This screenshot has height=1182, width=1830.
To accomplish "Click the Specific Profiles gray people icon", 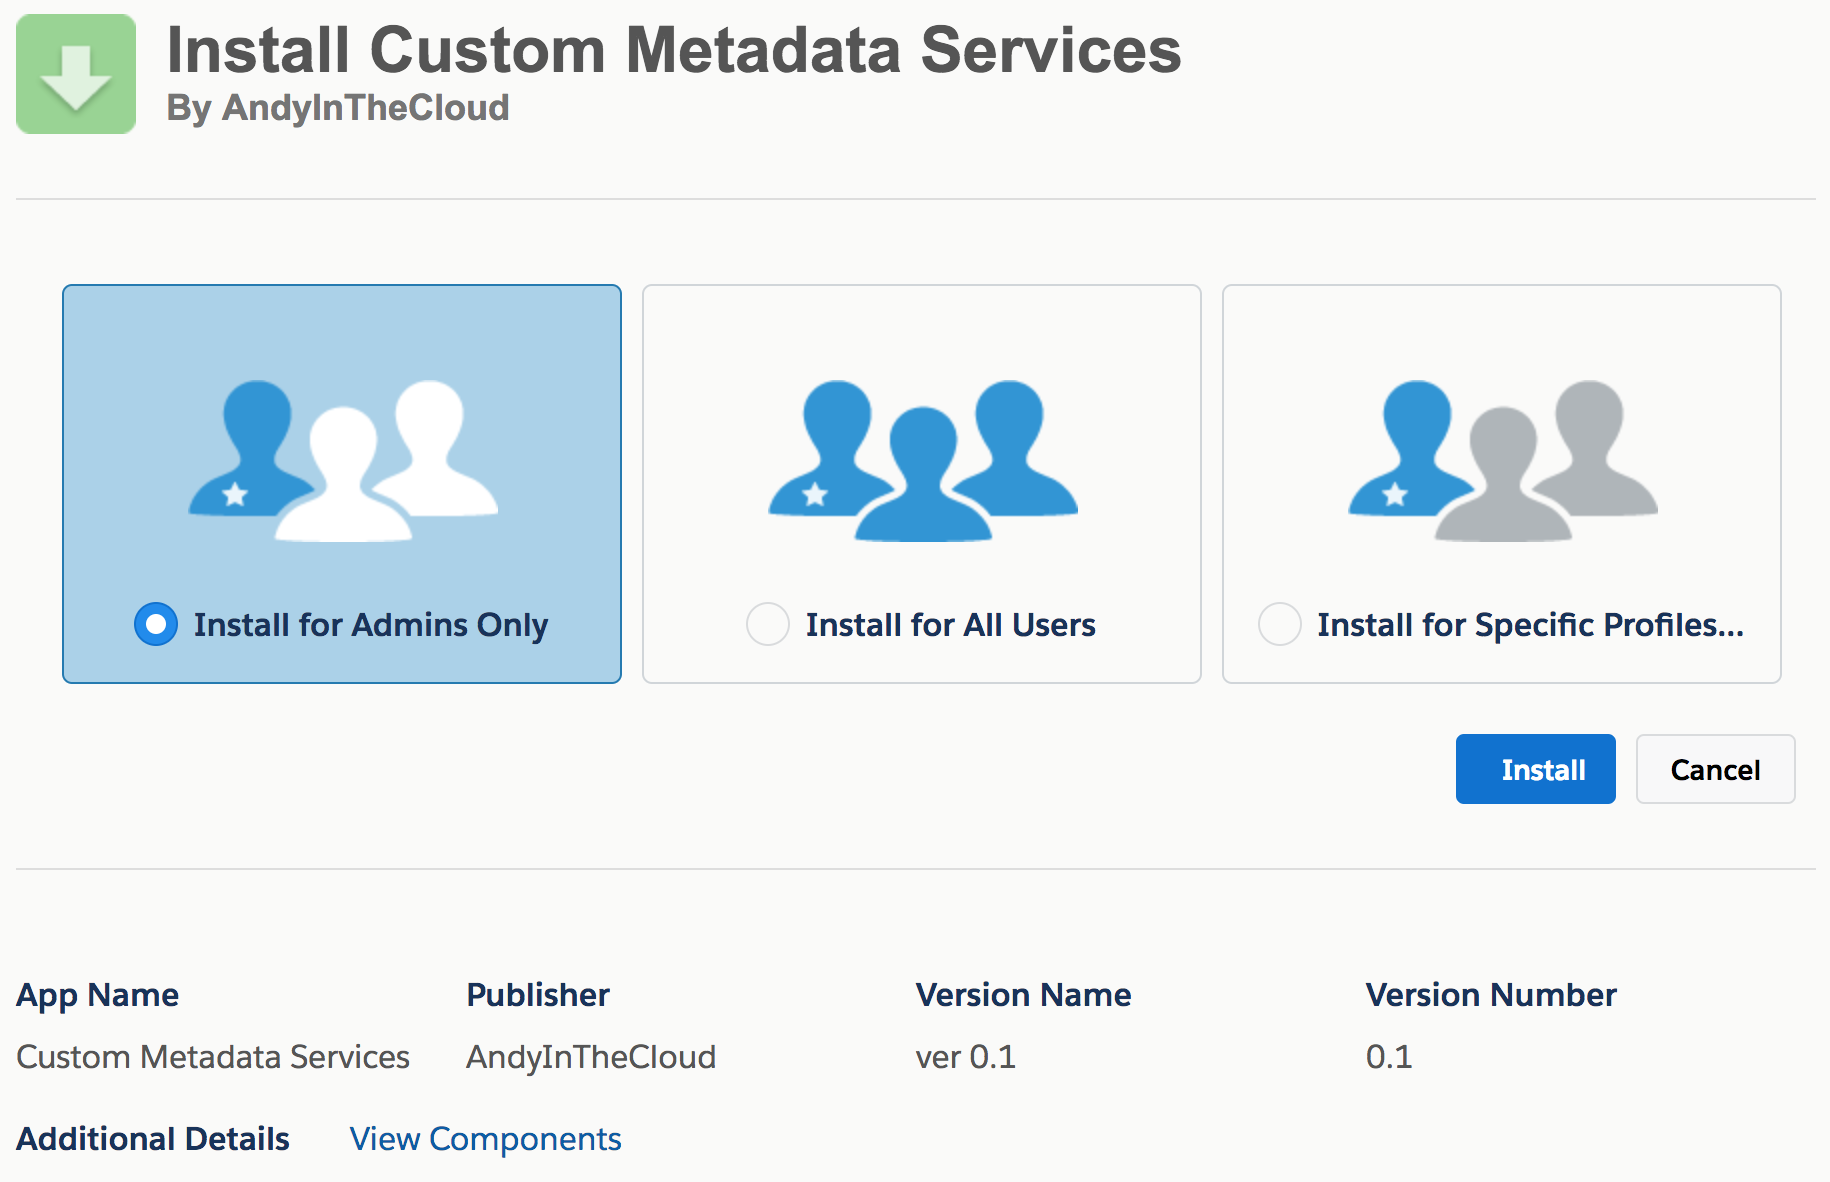I will [x=1502, y=460].
